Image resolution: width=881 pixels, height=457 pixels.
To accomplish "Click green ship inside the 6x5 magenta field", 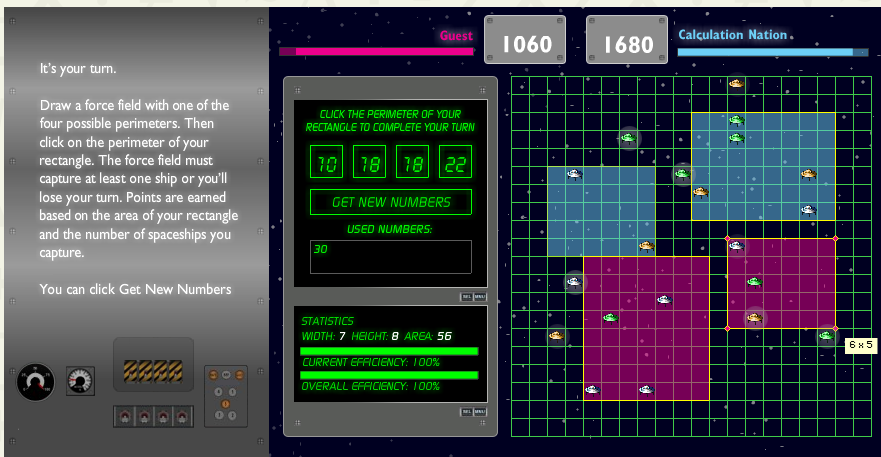I will pyautogui.click(x=755, y=282).
